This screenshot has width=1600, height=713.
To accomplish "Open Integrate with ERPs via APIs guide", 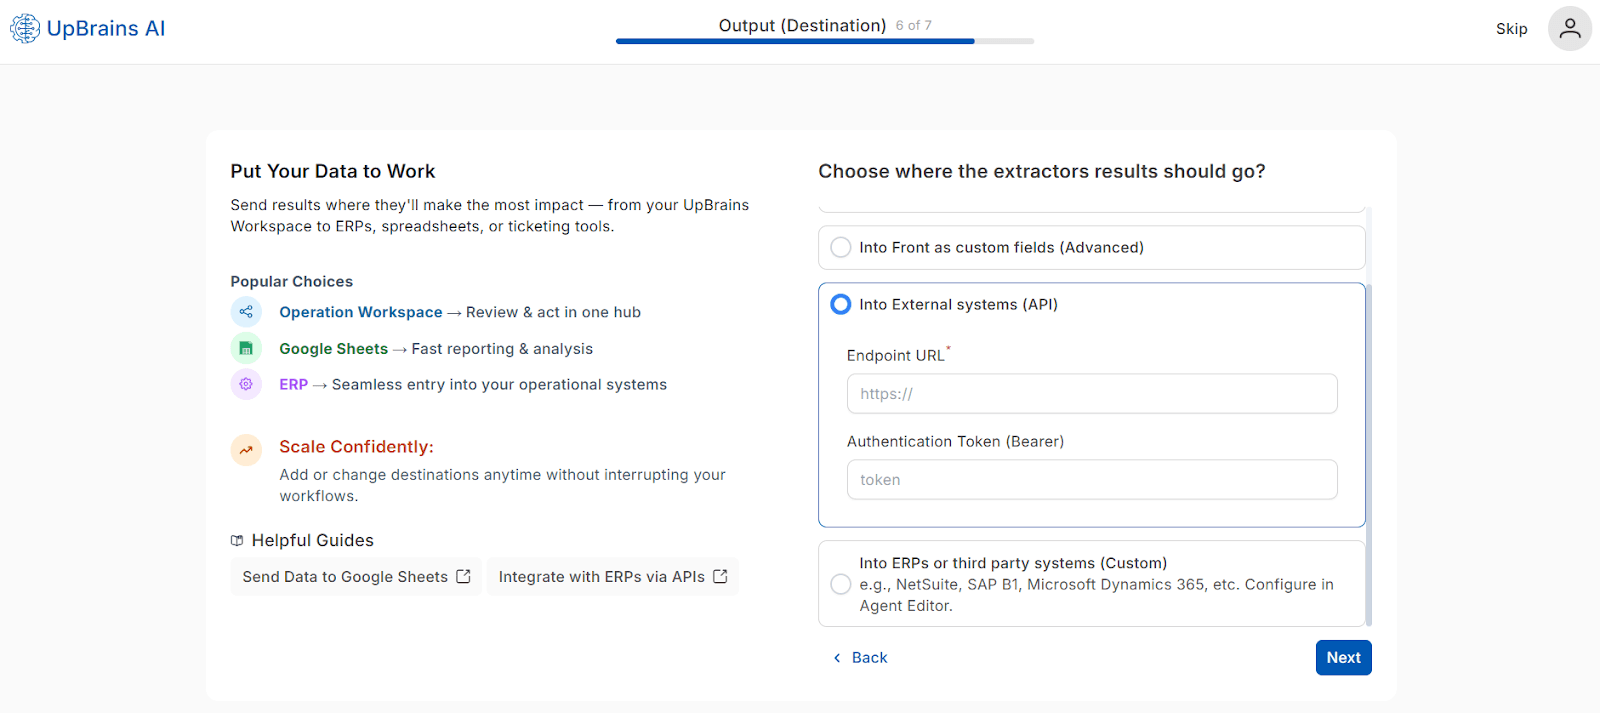I will 601,577.
